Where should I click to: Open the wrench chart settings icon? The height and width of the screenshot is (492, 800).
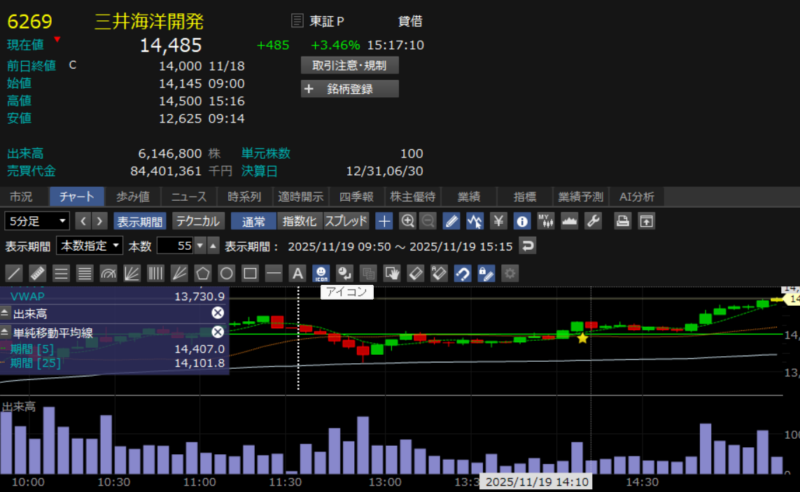tap(594, 221)
